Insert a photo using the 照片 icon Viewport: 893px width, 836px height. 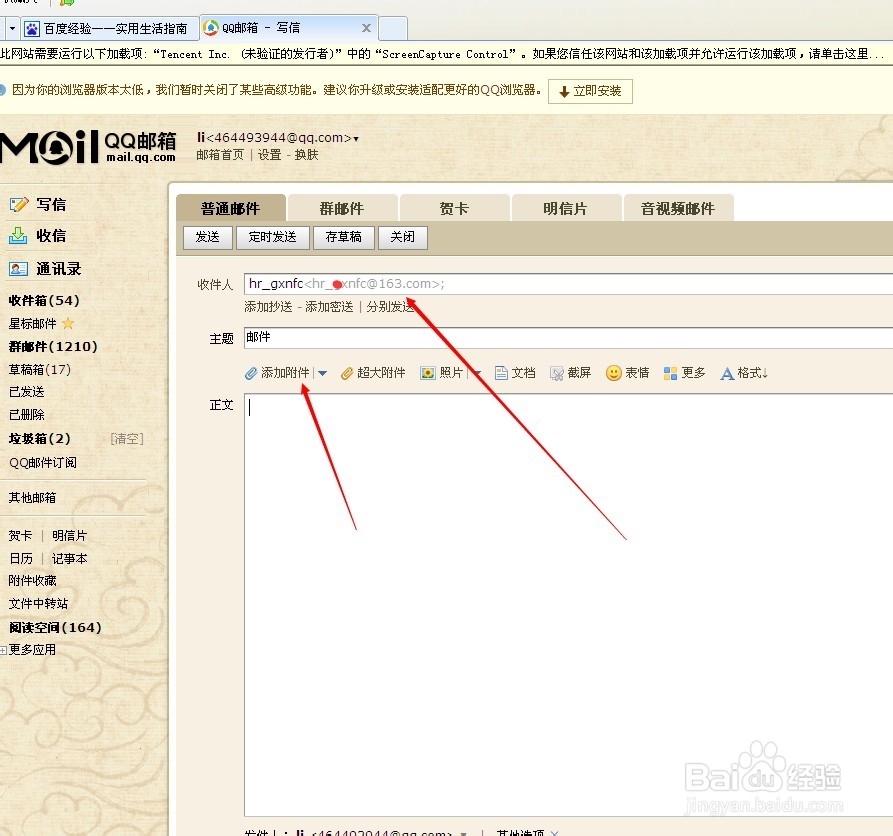(x=428, y=372)
